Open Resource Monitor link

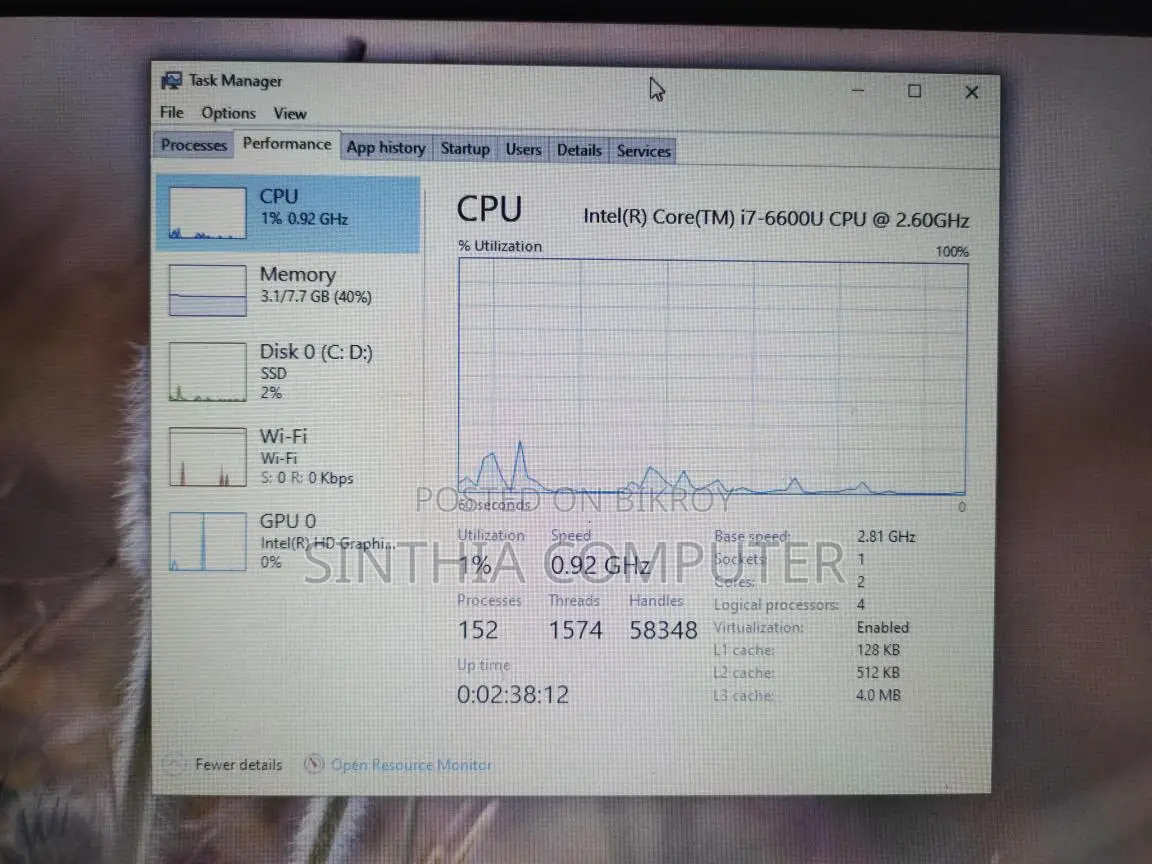pos(411,765)
